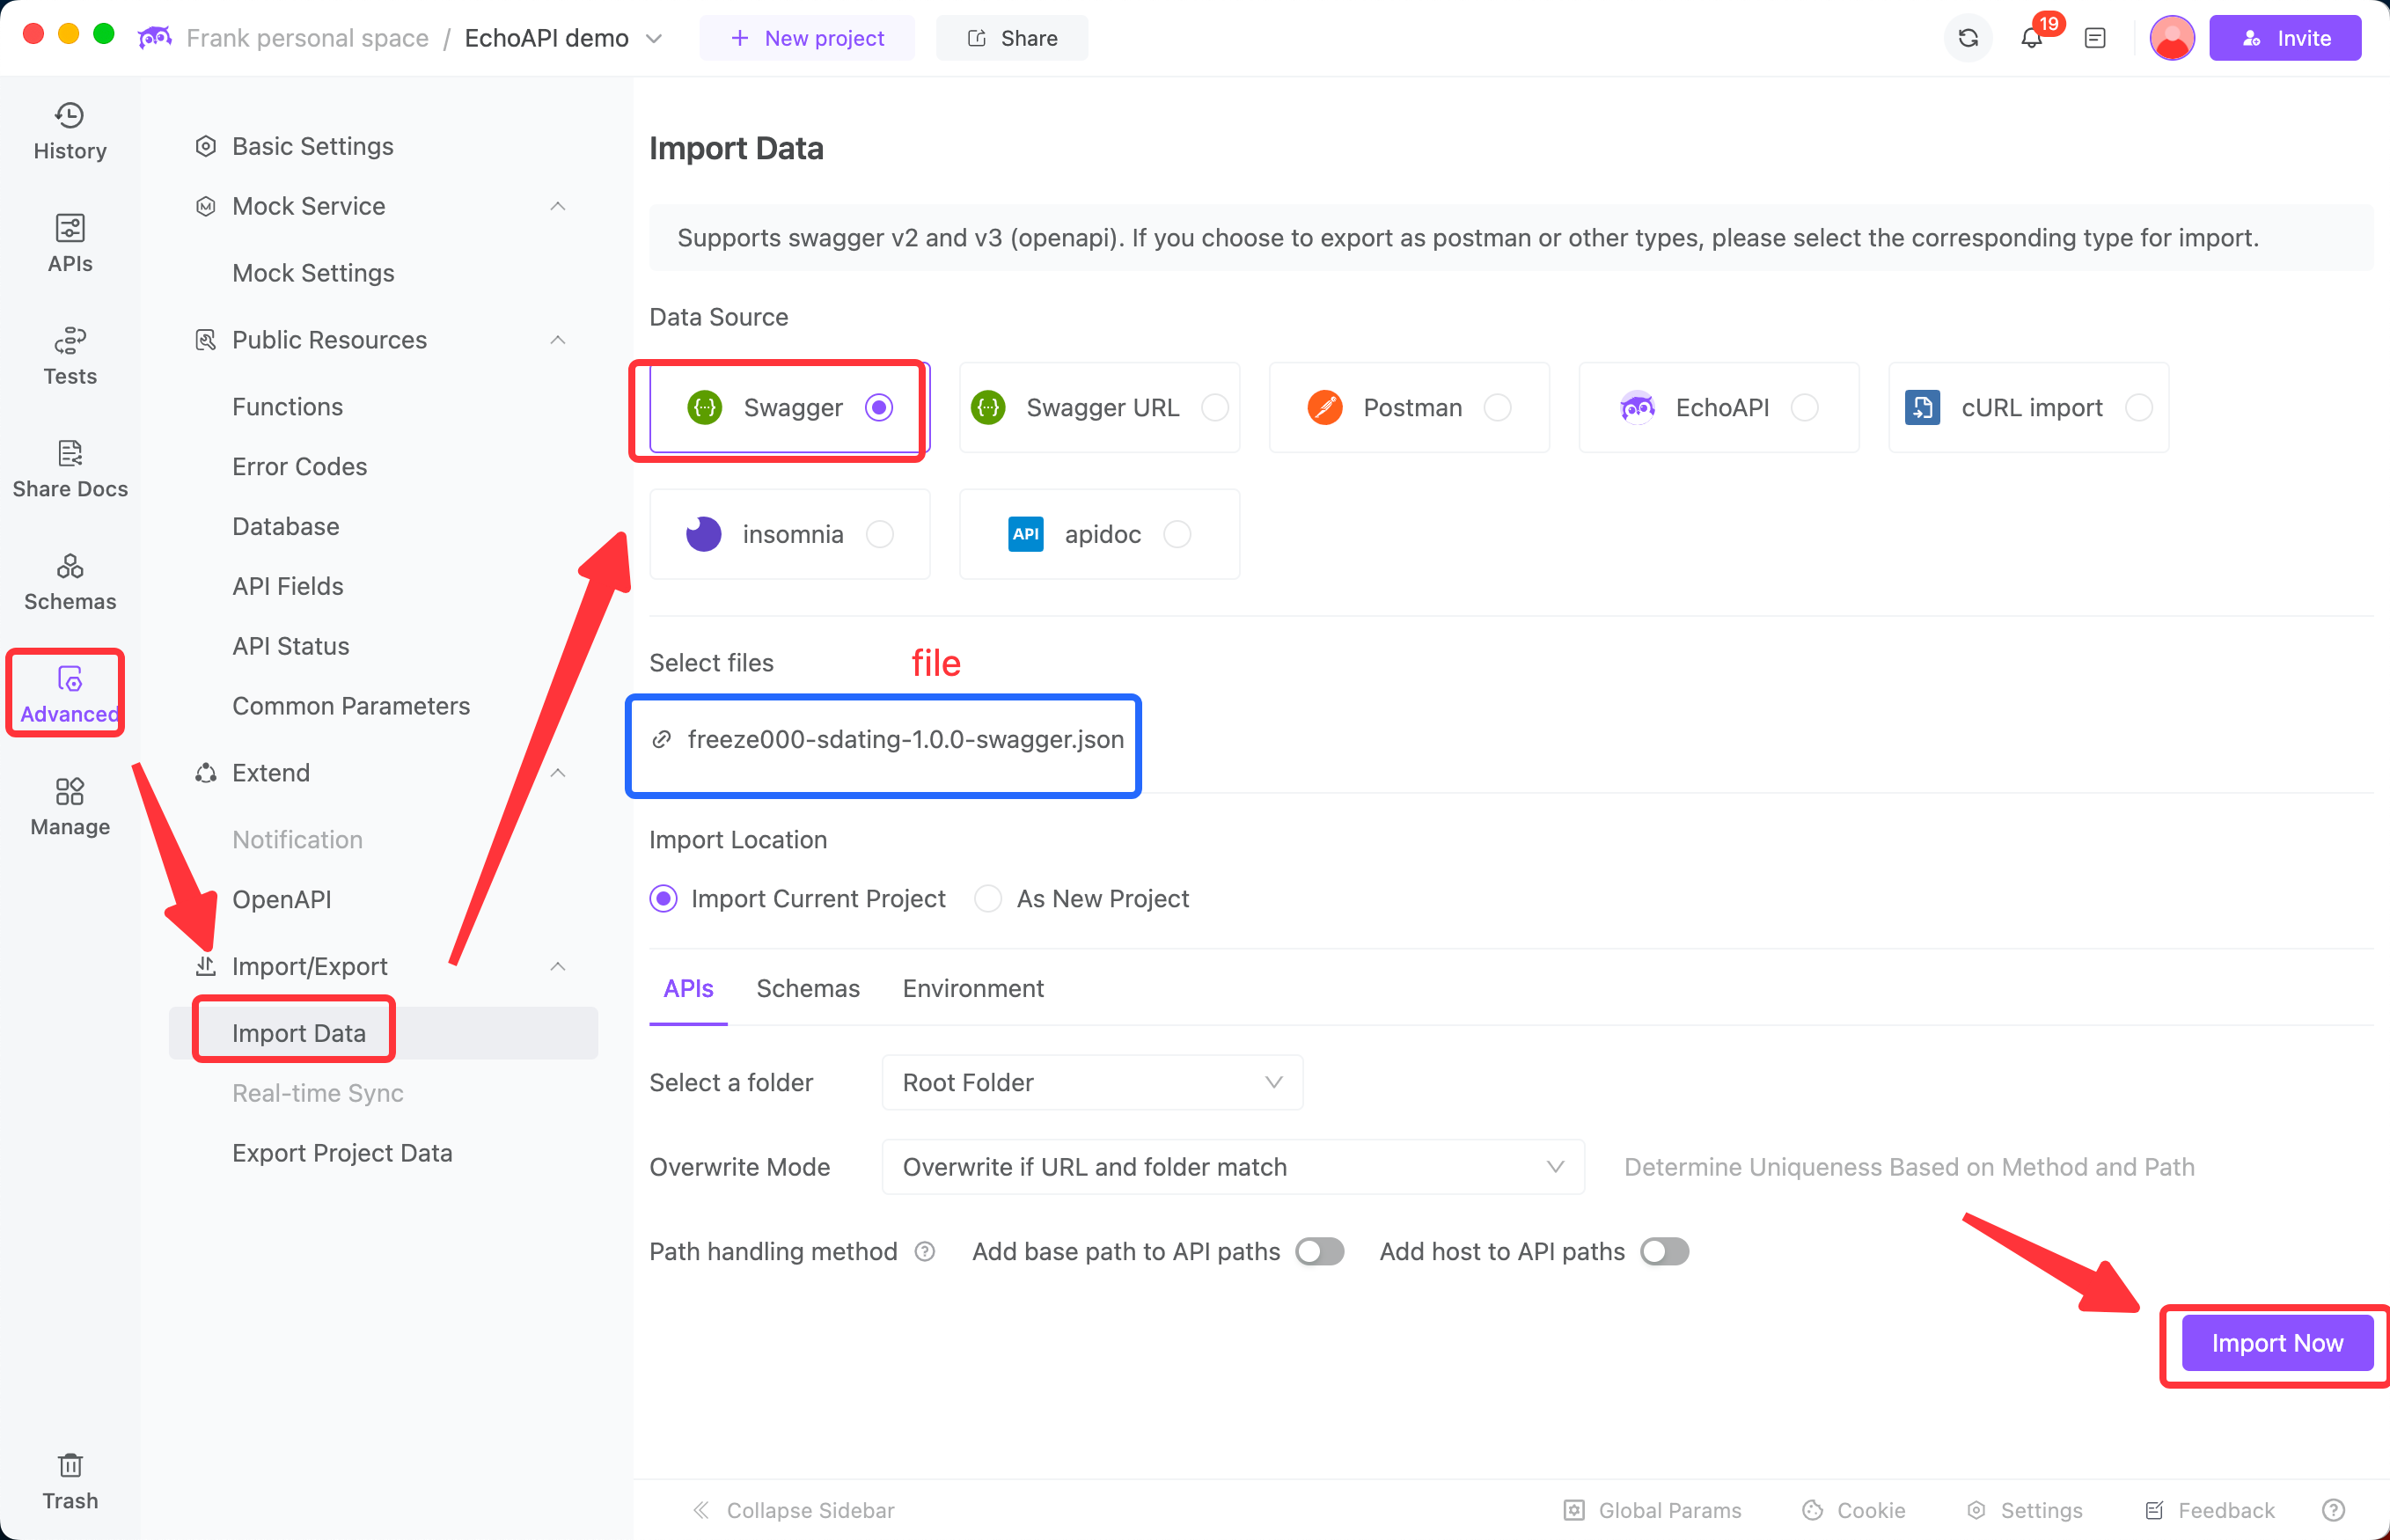The height and width of the screenshot is (1540, 2390).
Task: Open the History sidebar panel
Action: (x=69, y=131)
